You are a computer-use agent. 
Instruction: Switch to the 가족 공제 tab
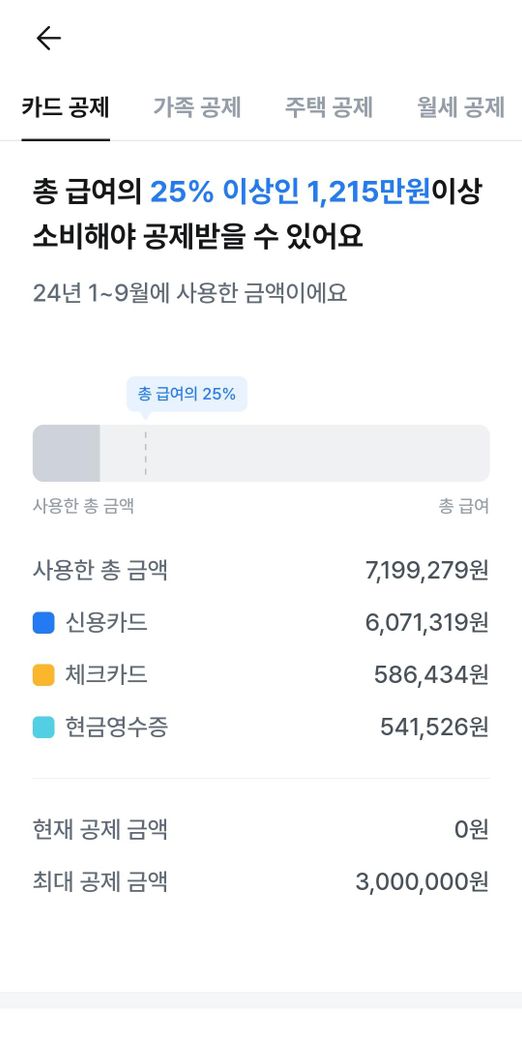pos(197,107)
